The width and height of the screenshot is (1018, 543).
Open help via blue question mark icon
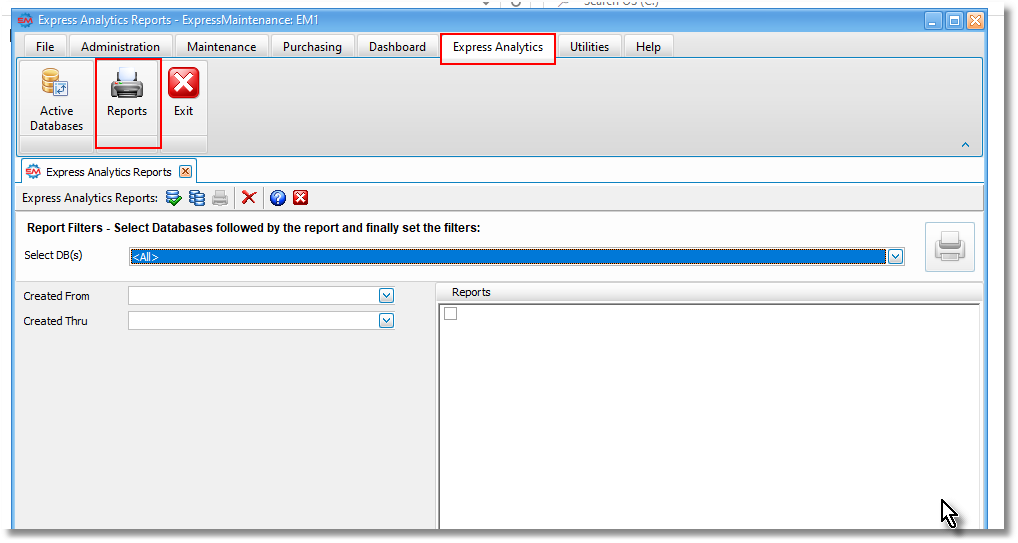tap(278, 198)
